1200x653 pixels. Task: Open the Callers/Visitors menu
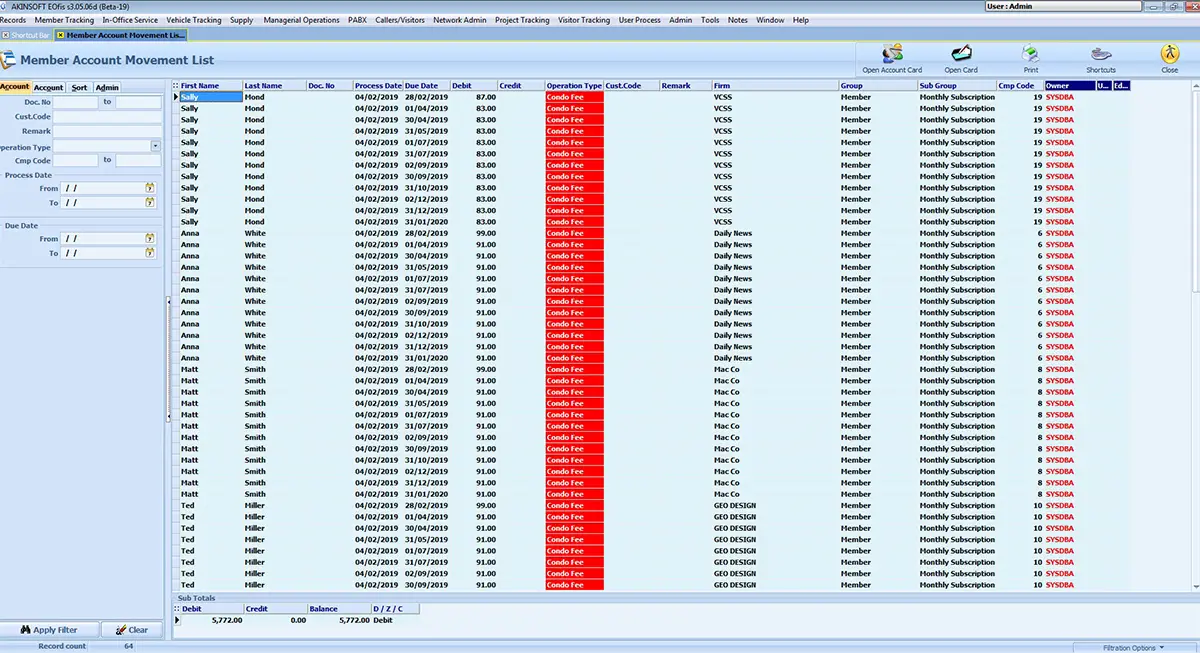coord(400,20)
